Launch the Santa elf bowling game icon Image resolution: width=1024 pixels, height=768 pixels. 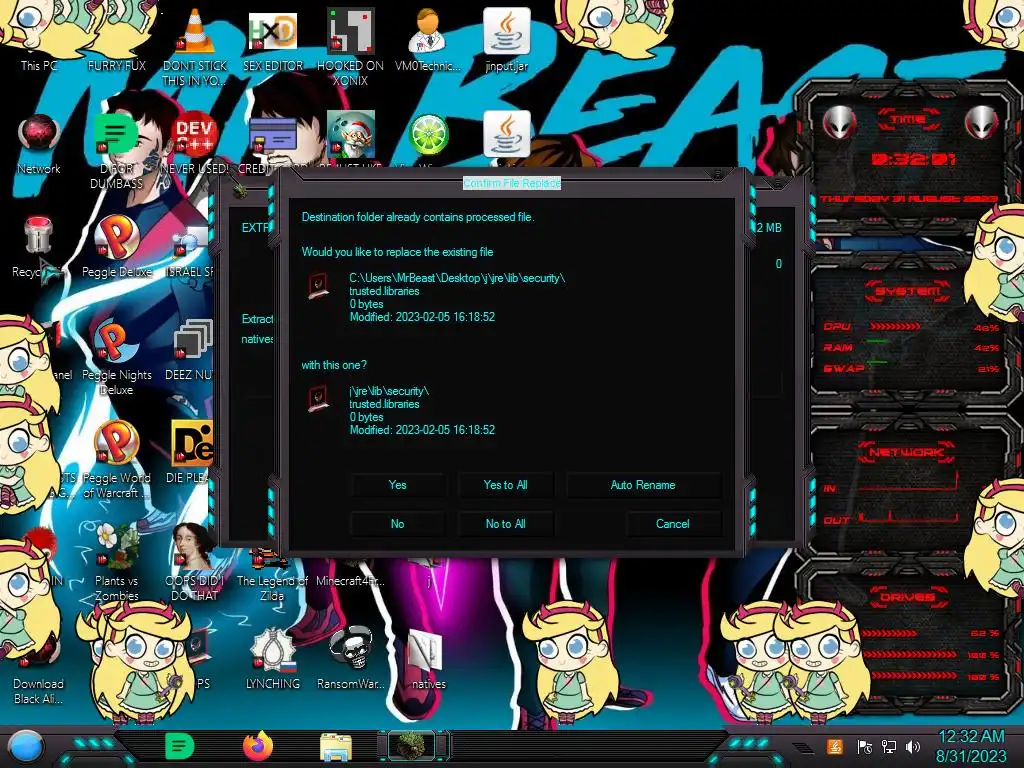point(350,135)
